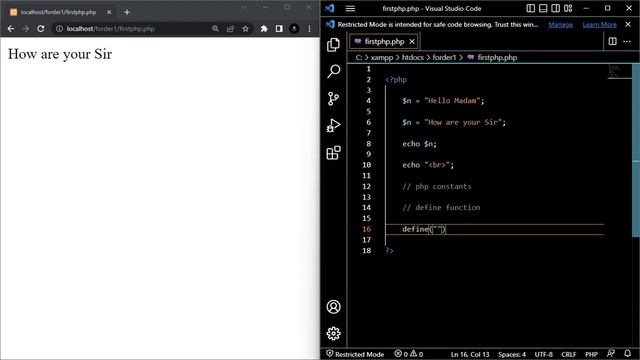Viewport: 640px width, 360px height.
Task: Place the cursor inside the define() quotes
Action: pyautogui.click(x=438, y=229)
